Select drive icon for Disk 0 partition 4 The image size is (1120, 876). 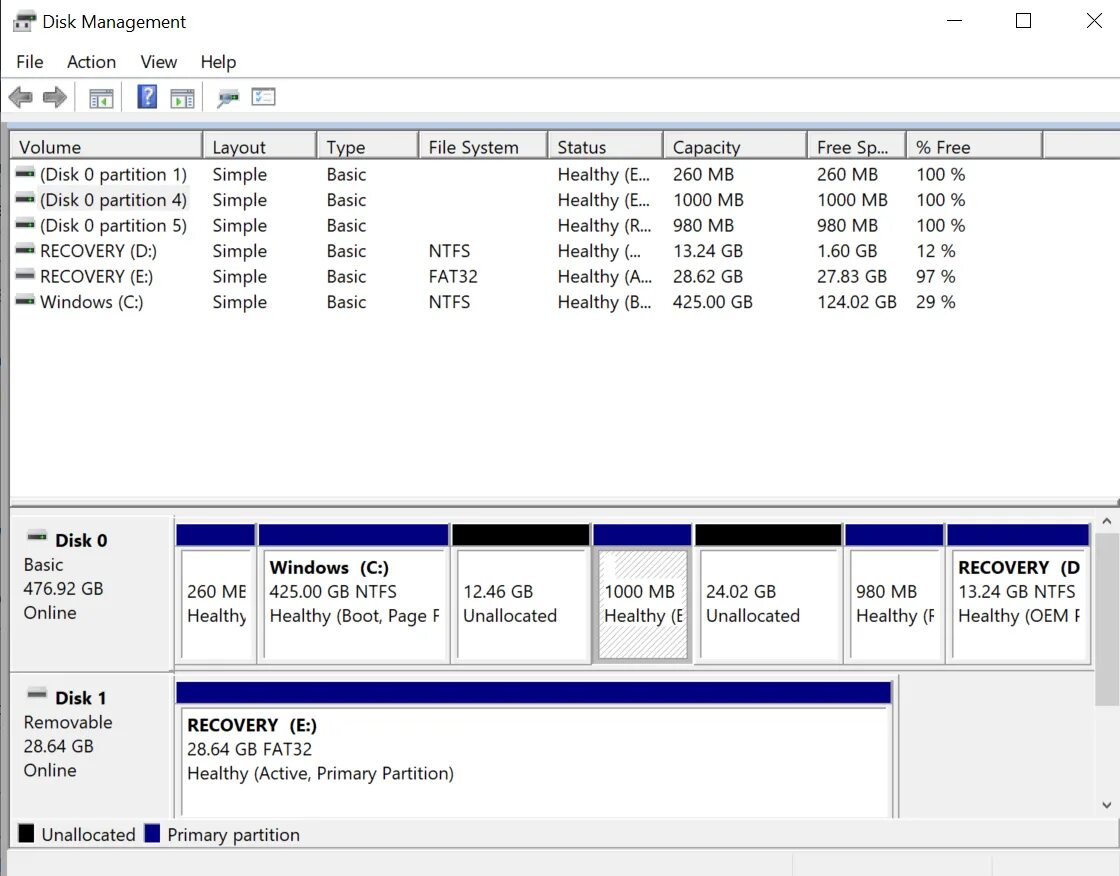[x=25, y=199]
